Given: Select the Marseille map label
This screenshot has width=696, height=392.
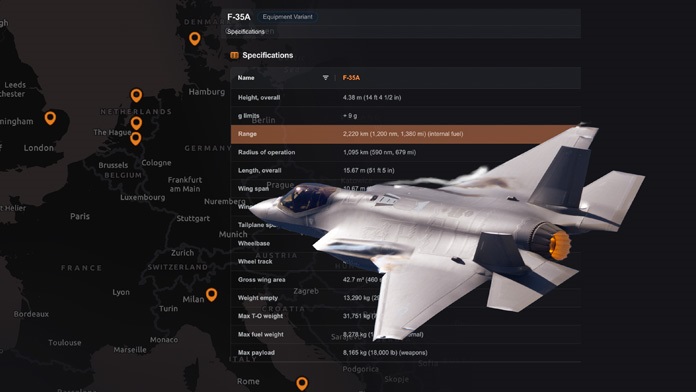Looking at the screenshot, I should [x=130, y=350].
